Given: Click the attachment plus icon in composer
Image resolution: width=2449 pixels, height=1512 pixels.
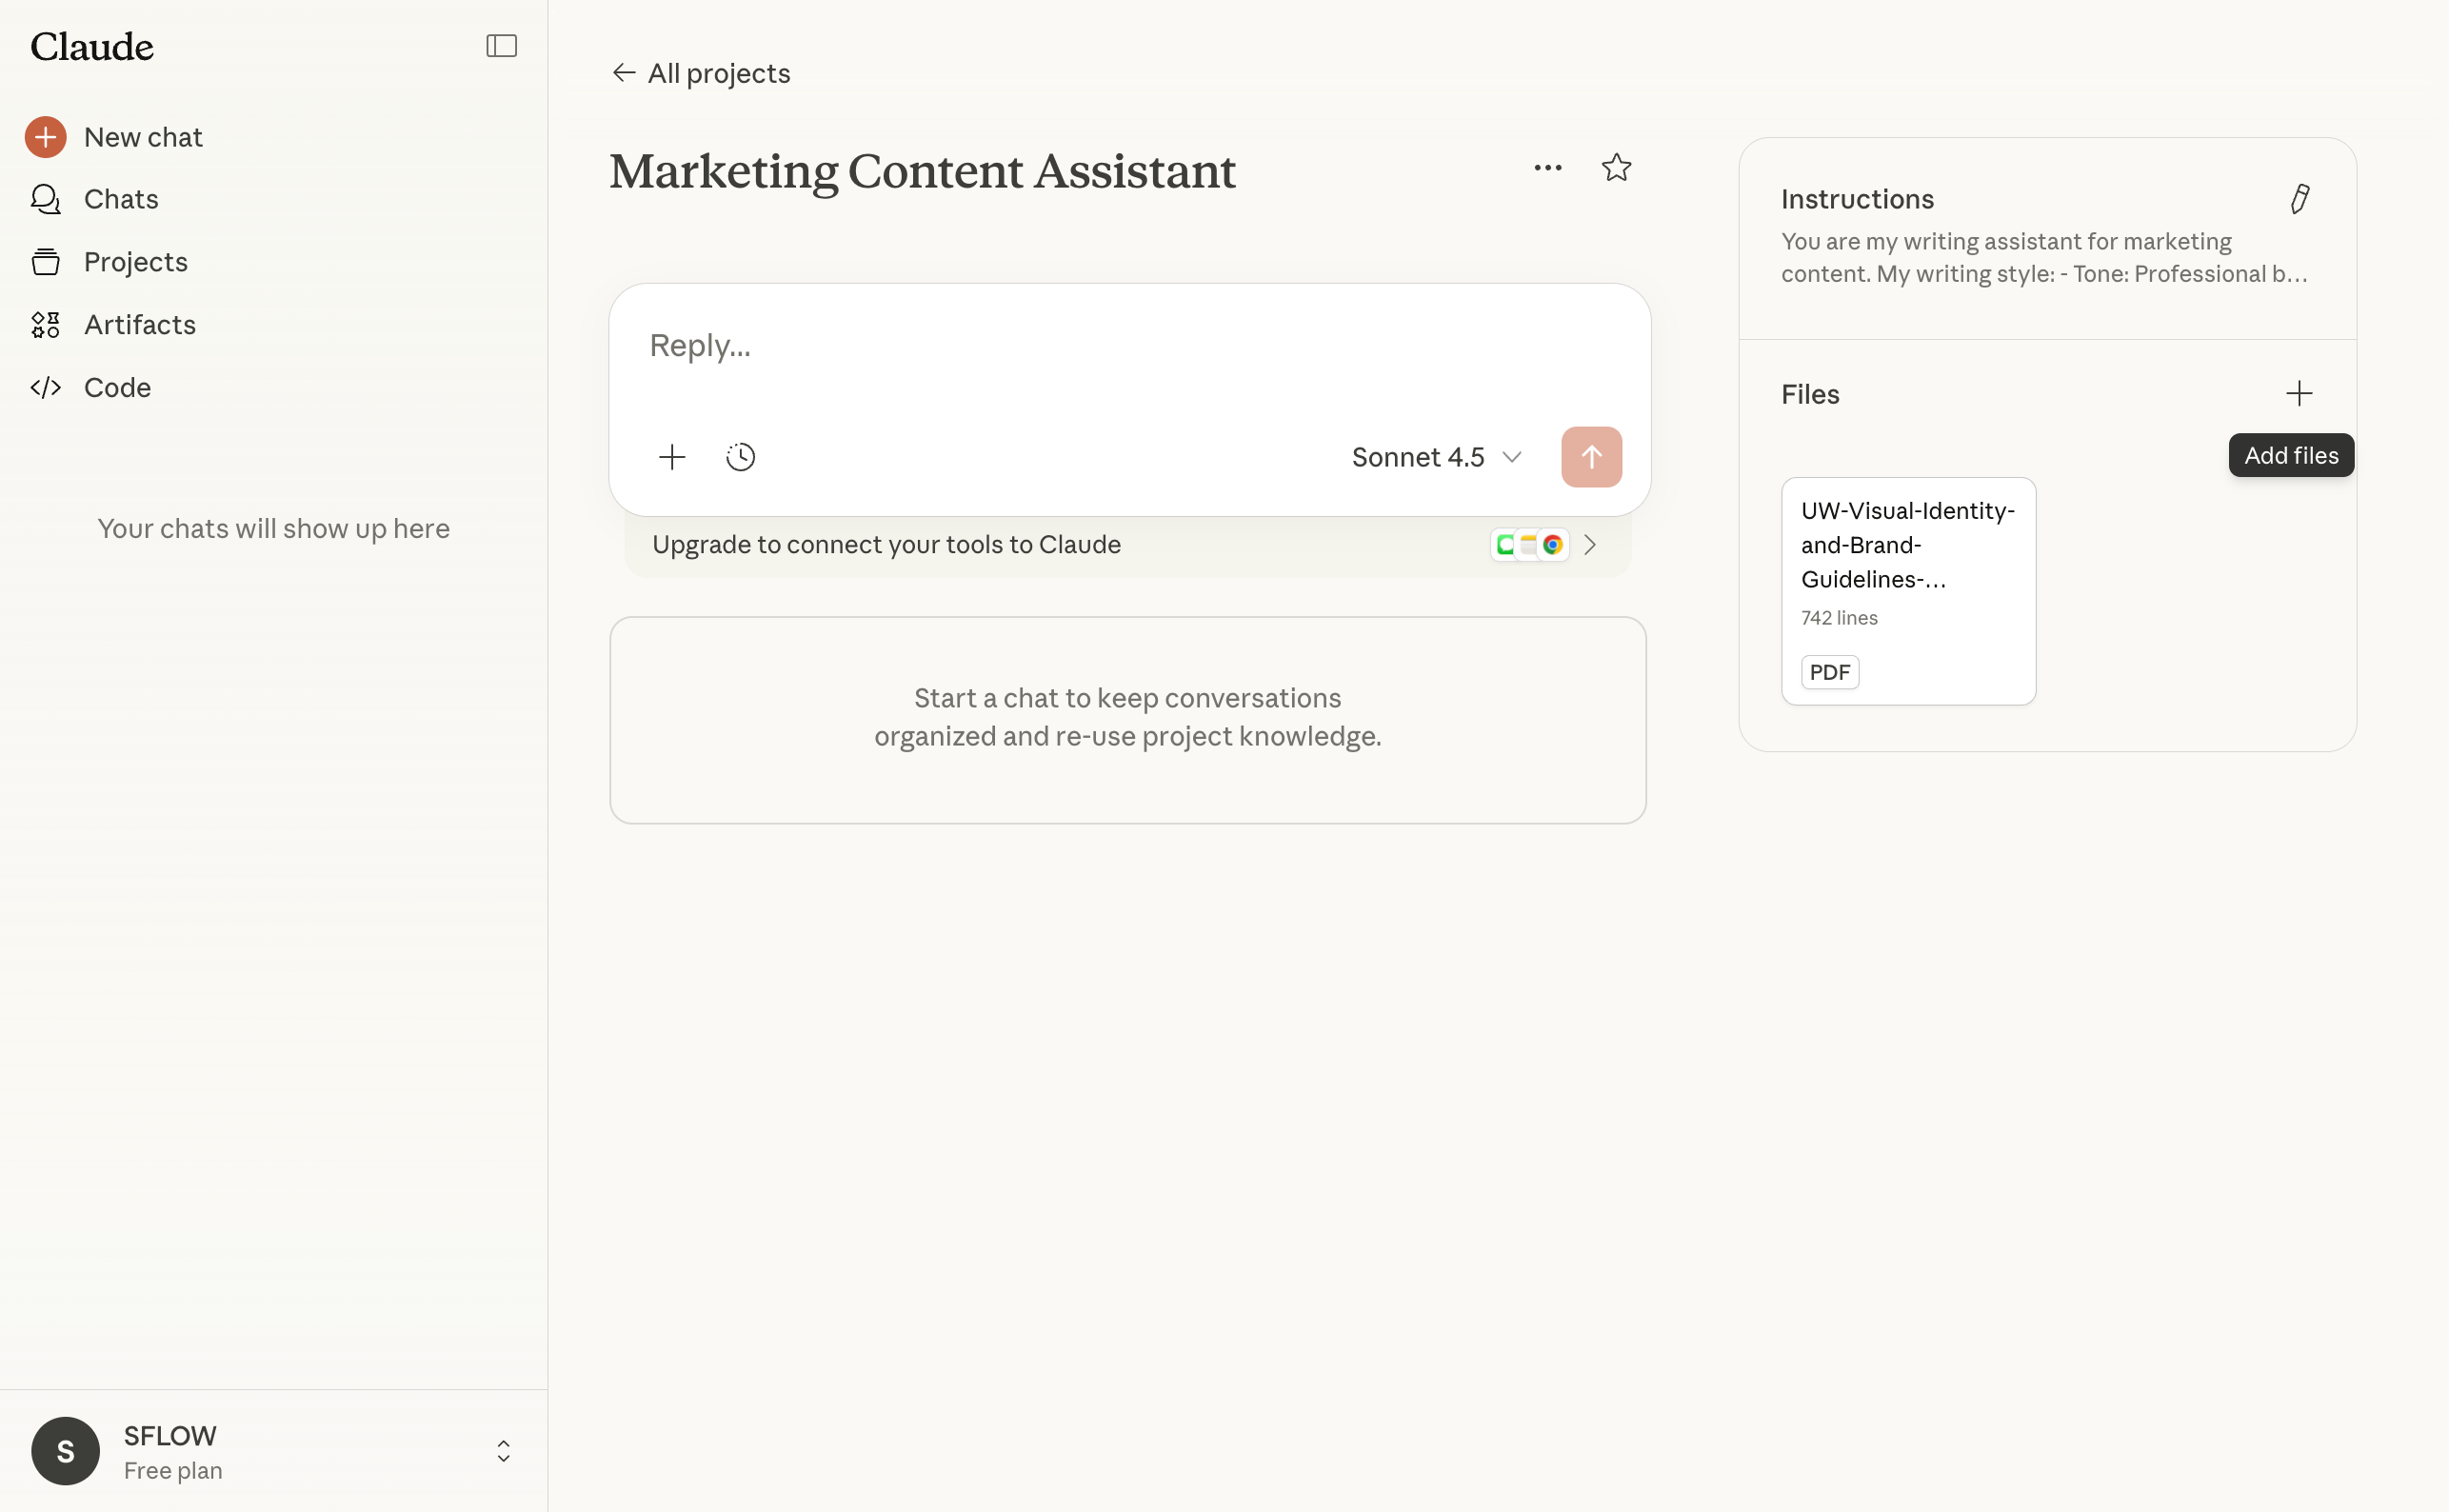Looking at the screenshot, I should [672, 458].
